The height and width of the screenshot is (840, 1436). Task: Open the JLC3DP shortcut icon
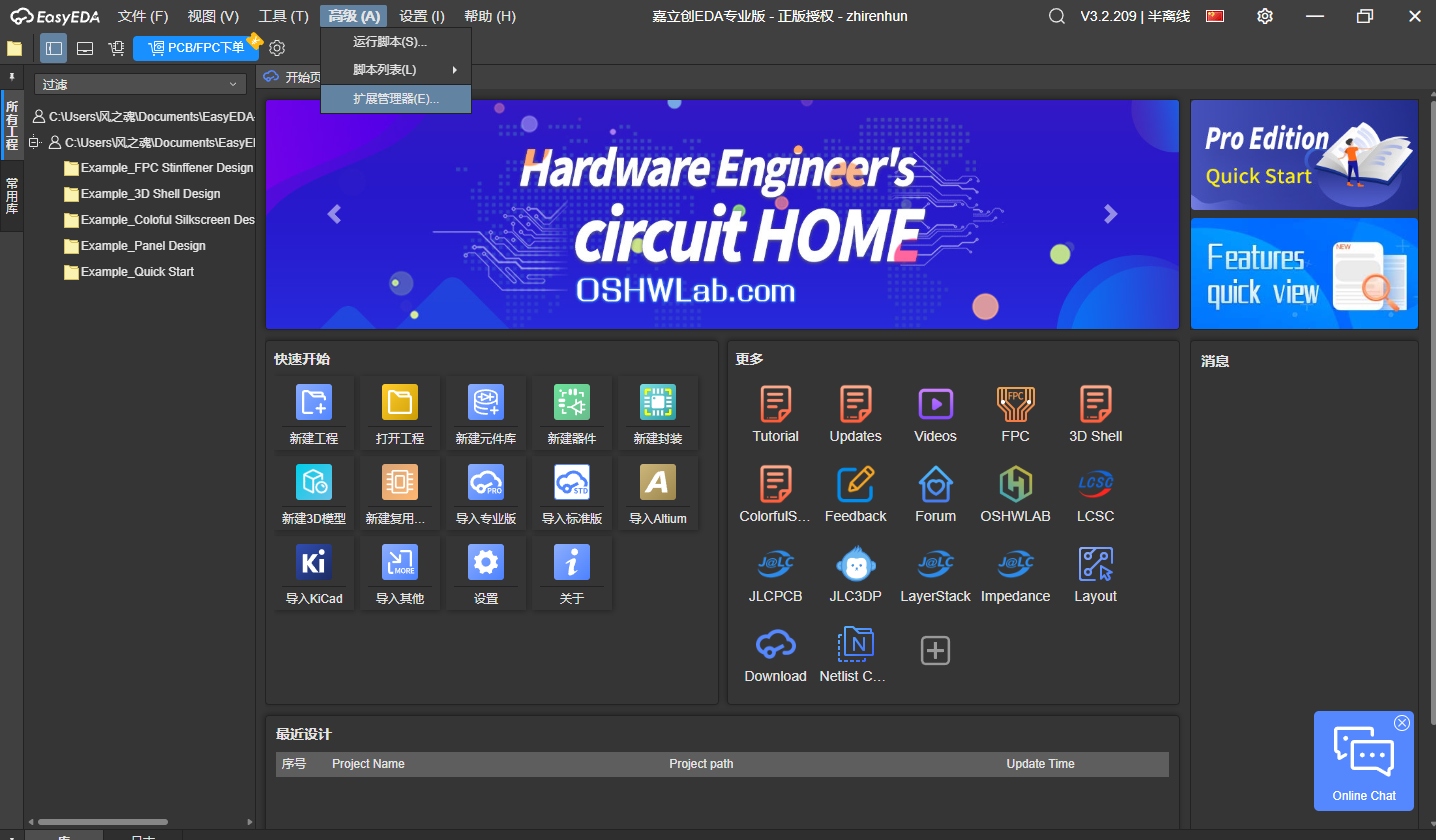(x=856, y=564)
